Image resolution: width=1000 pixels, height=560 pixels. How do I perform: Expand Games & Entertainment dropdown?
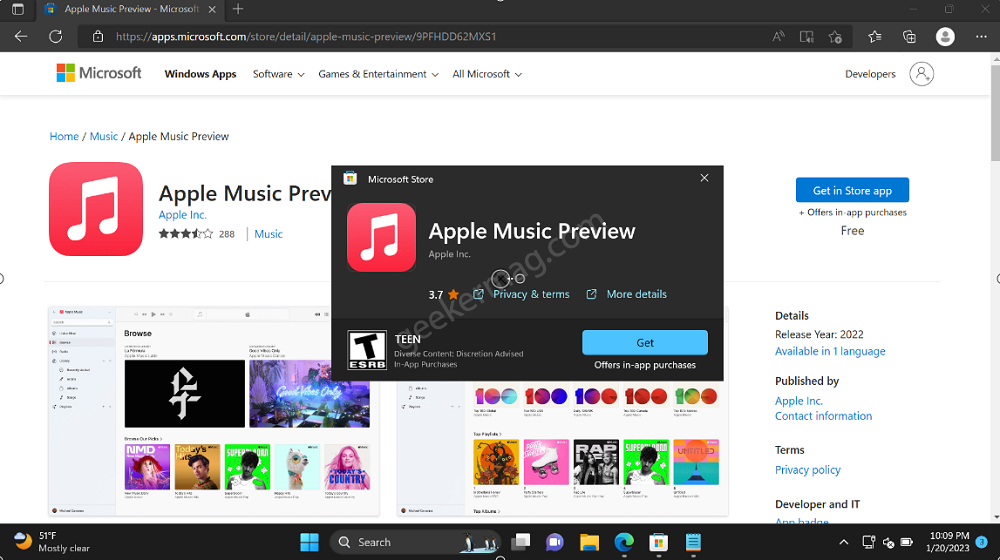pyautogui.click(x=378, y=74)
